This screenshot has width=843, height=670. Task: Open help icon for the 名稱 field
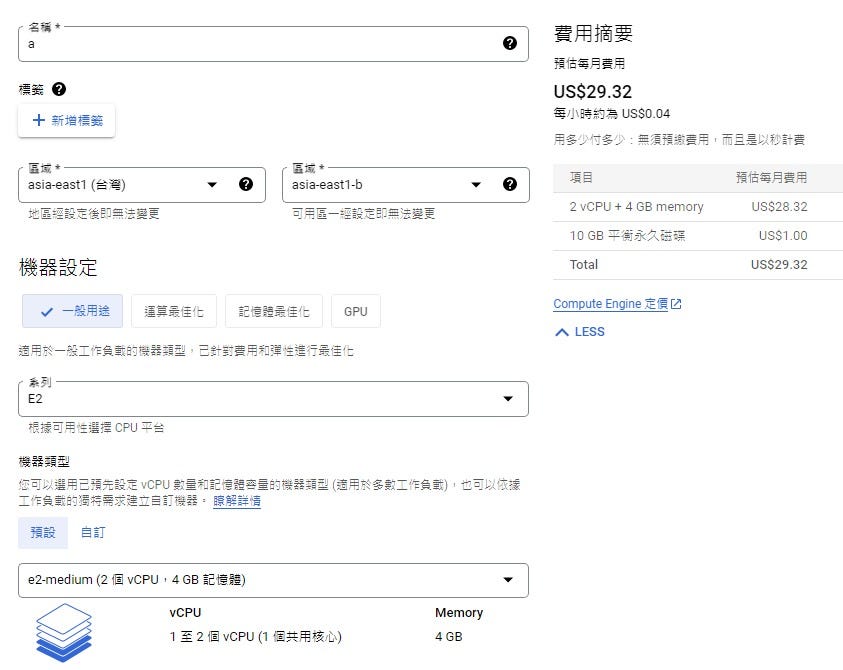click(510, 44)
